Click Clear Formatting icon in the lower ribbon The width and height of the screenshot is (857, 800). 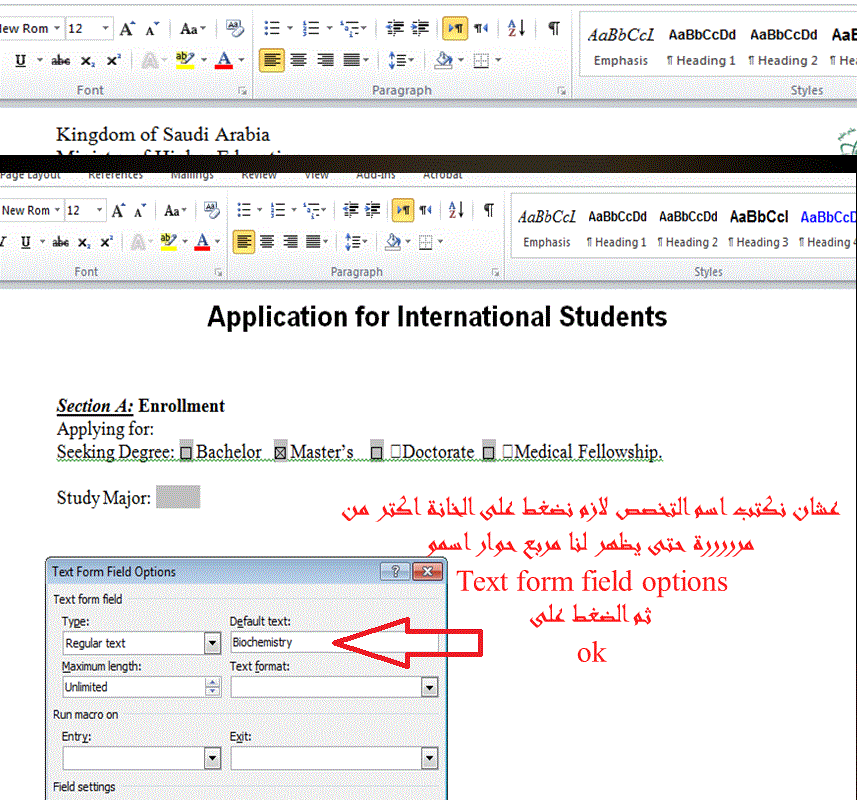pos(210,210)
